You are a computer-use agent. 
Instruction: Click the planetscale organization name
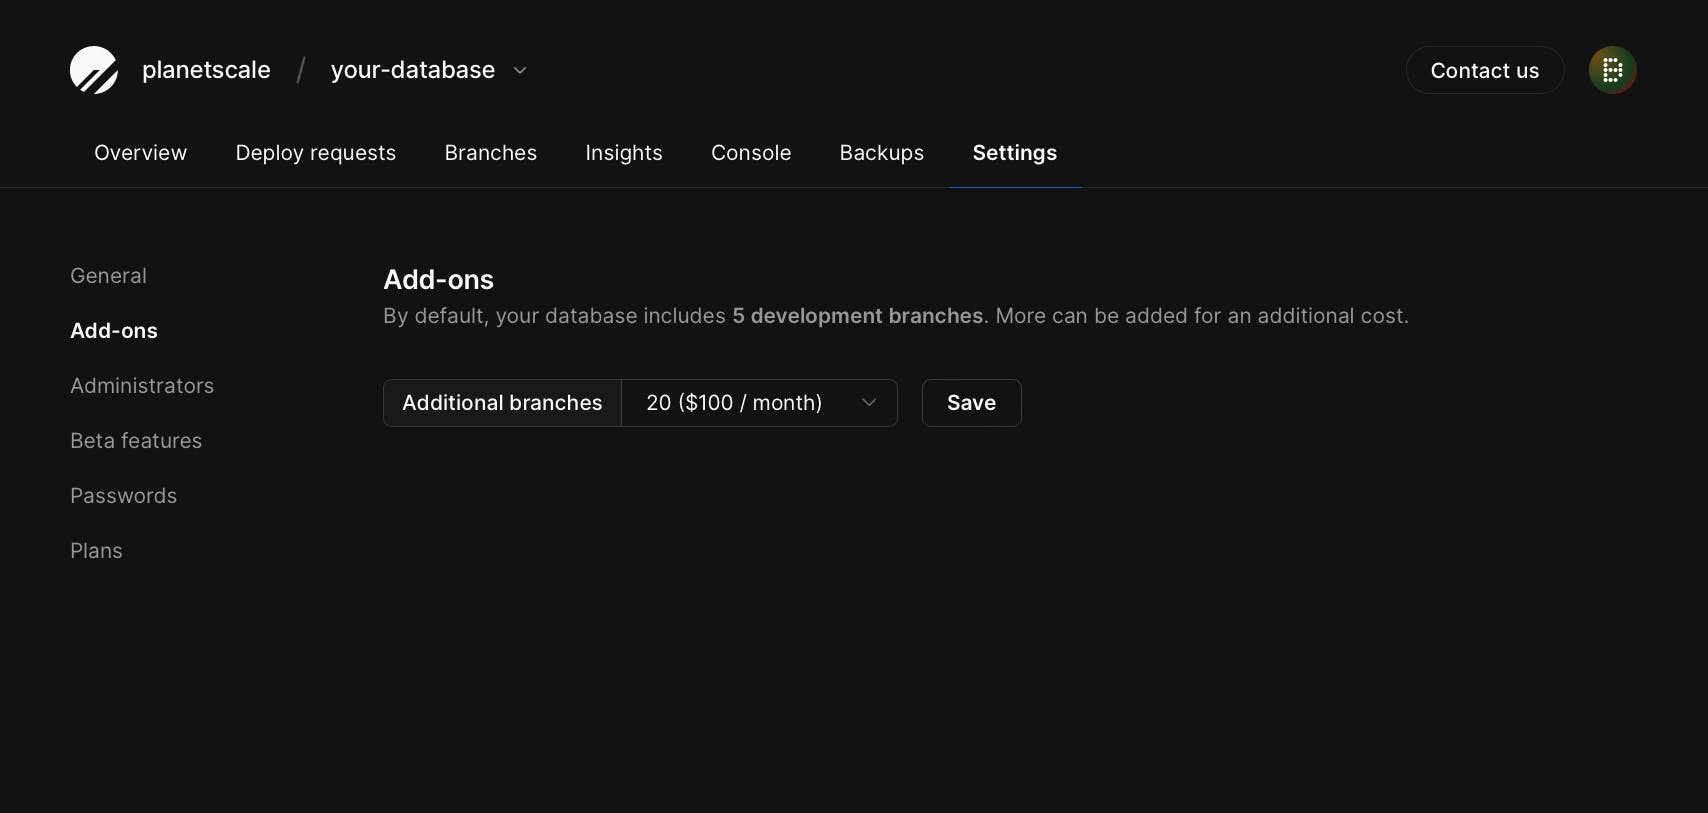tap(206, 70)
